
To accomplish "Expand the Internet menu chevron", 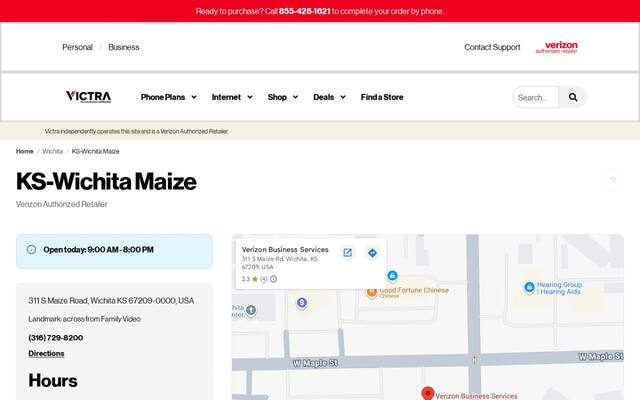I will click(x=250, y=97).
